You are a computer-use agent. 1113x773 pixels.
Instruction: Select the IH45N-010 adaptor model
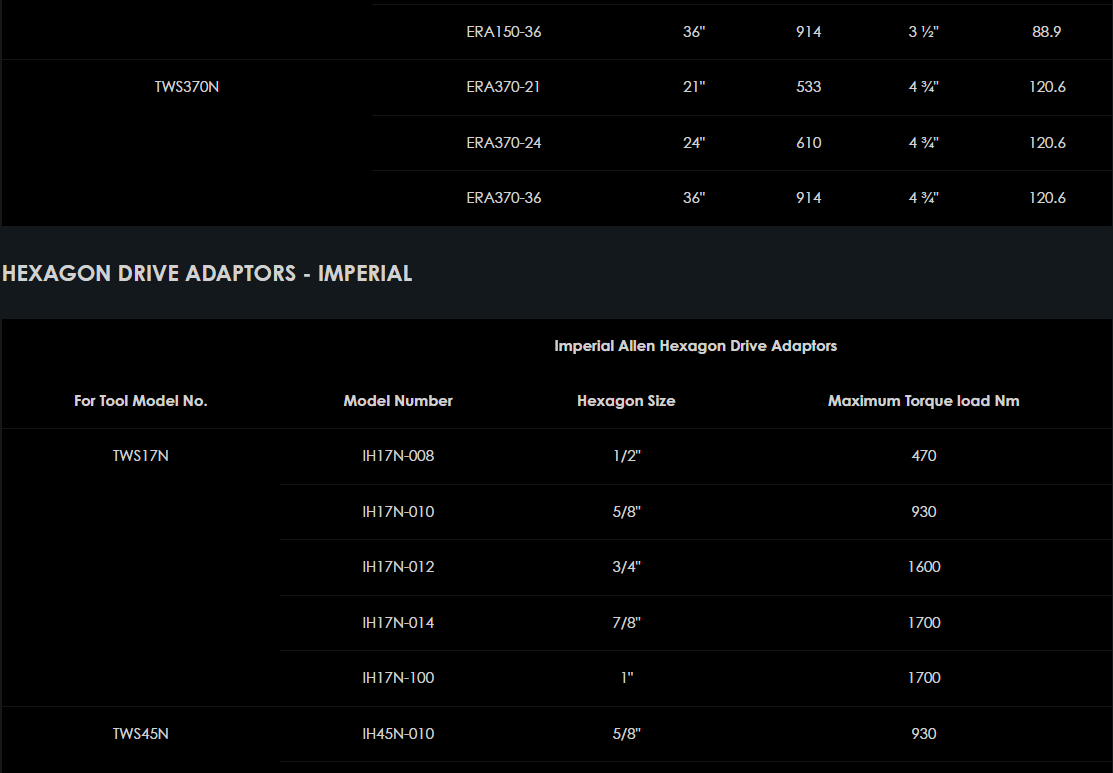398,734
